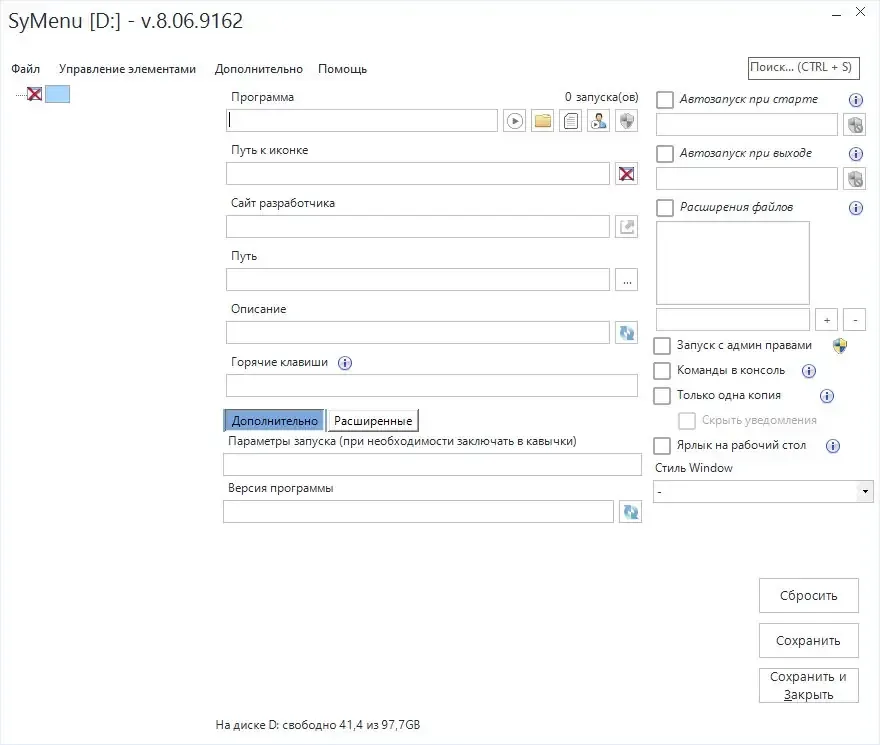Screen dimensions: 880x745
Task: Click info icon next to Горячие клавиши
Action: 345,363
